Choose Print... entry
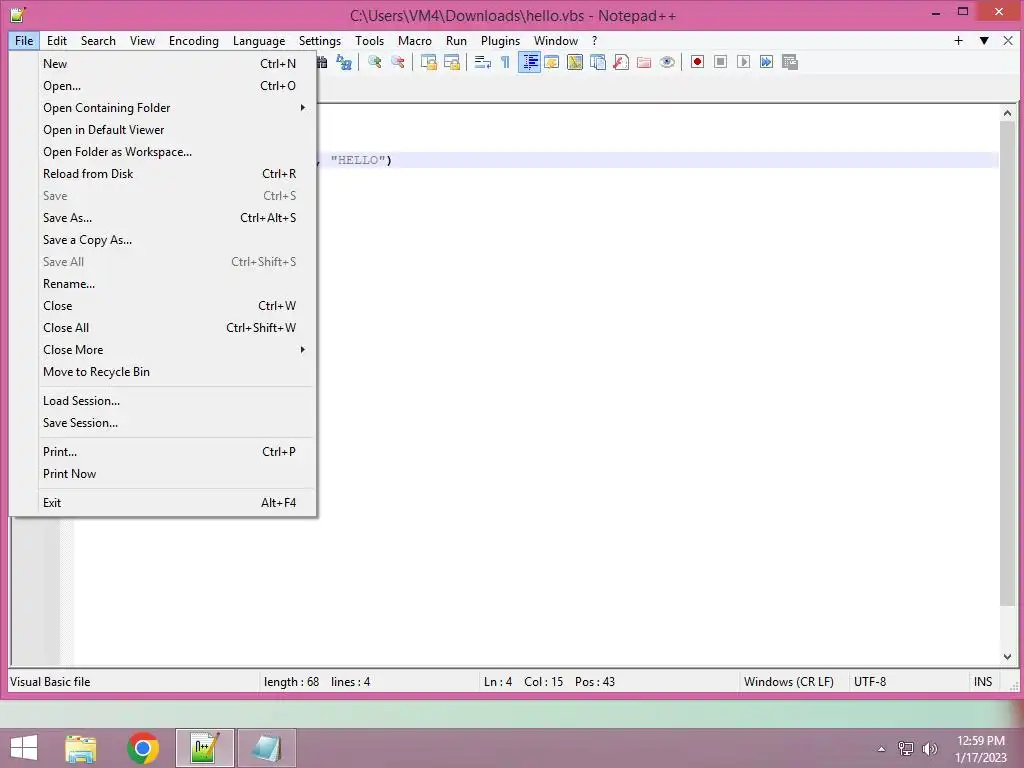 (163, 452)
